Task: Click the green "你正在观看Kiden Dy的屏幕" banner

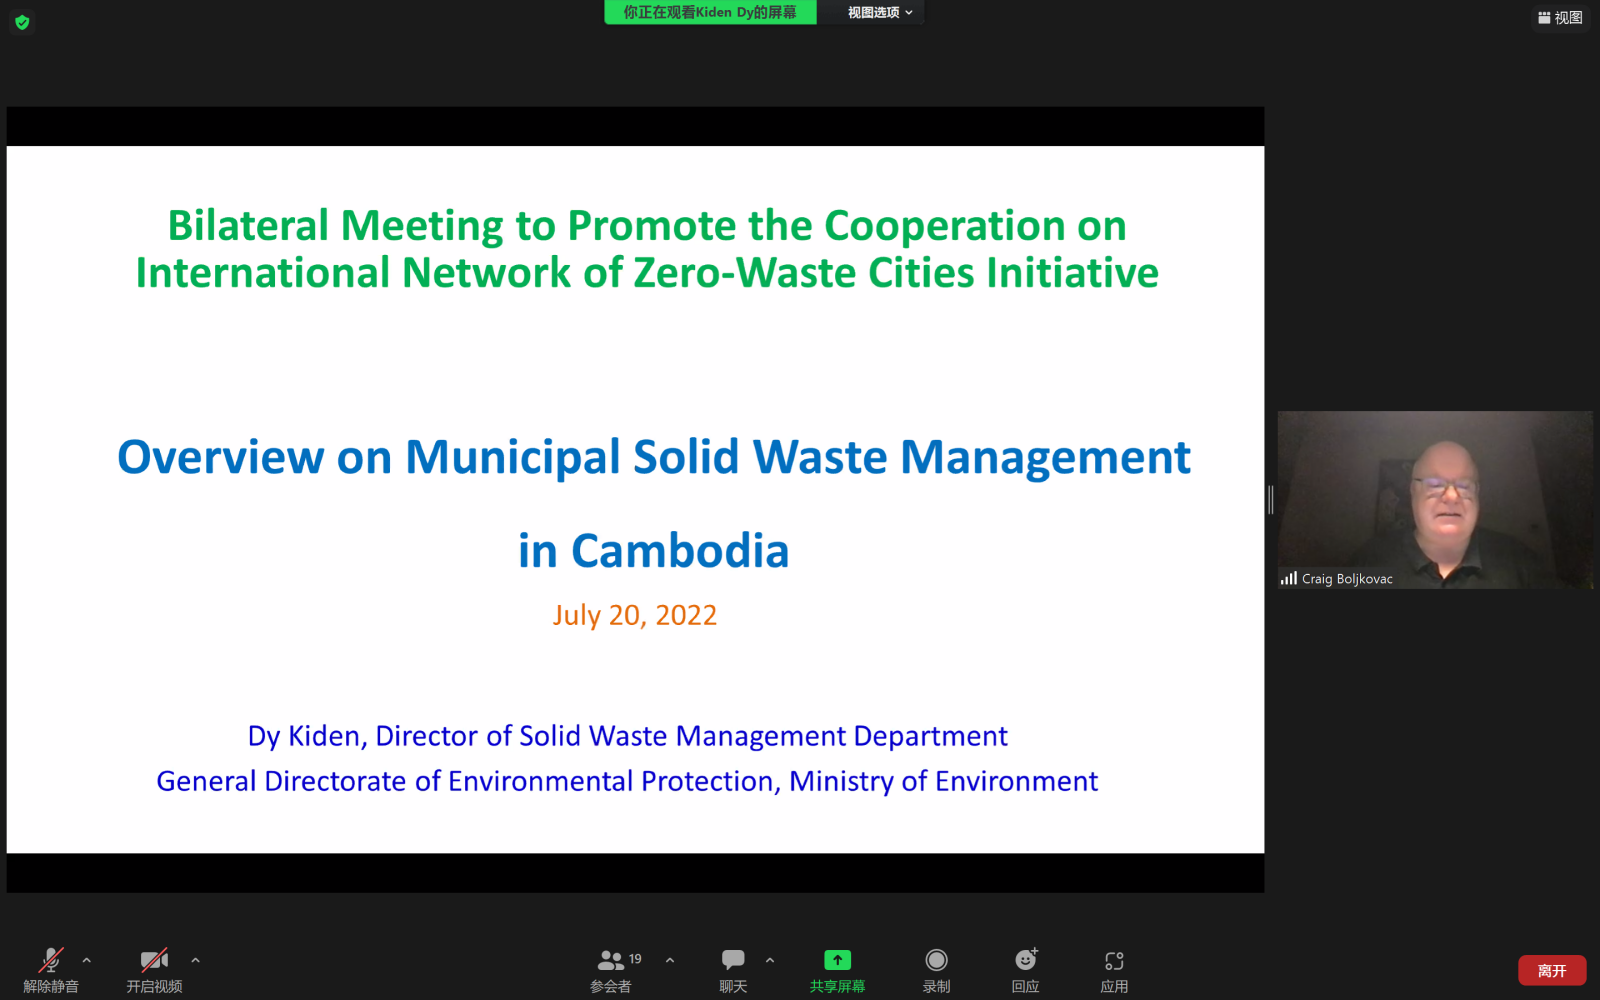Action: [x=710, y=12]
